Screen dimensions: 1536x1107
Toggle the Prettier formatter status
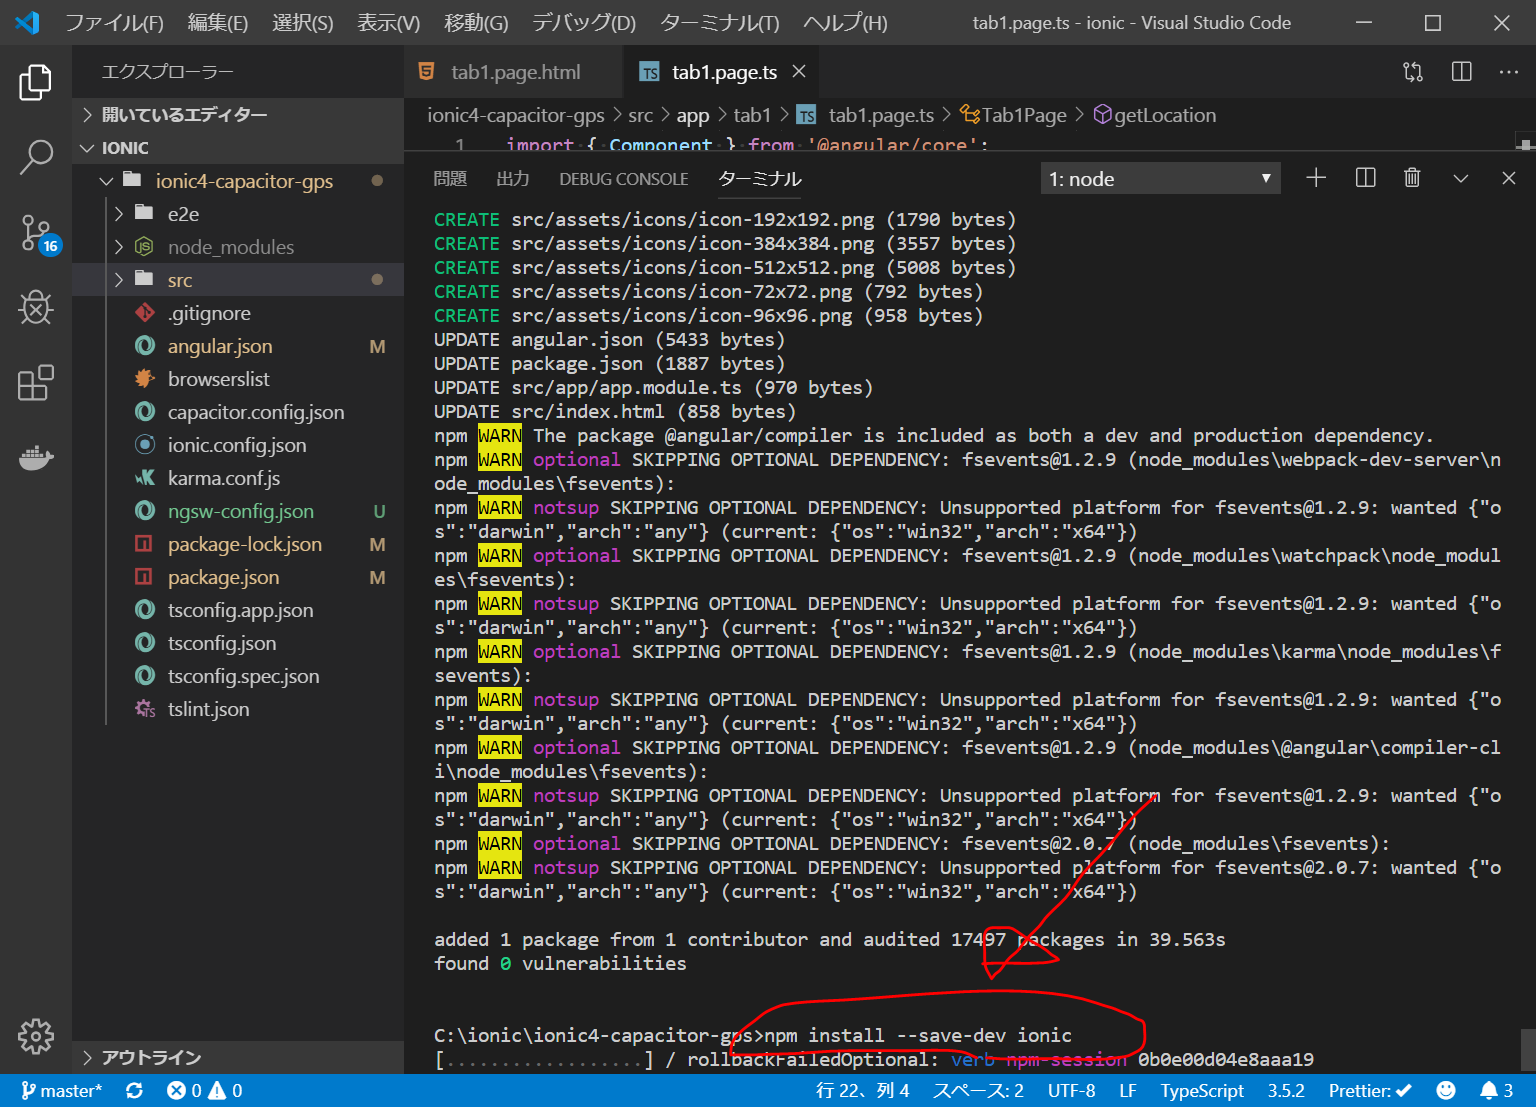[1369, 1090]
